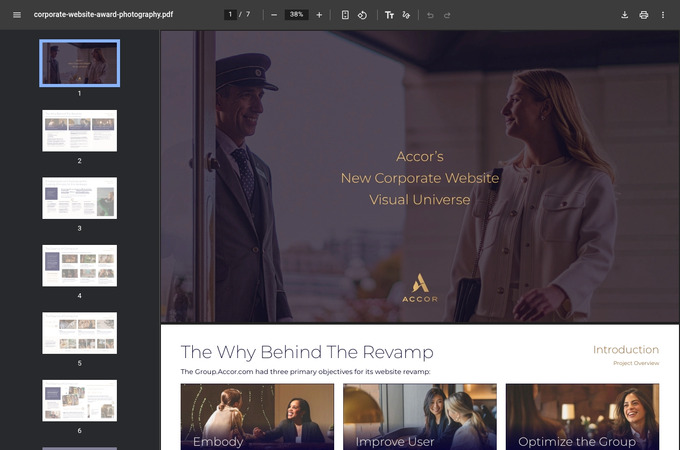Click the Group.Accor.com objectives sentence

click(305, 372)
